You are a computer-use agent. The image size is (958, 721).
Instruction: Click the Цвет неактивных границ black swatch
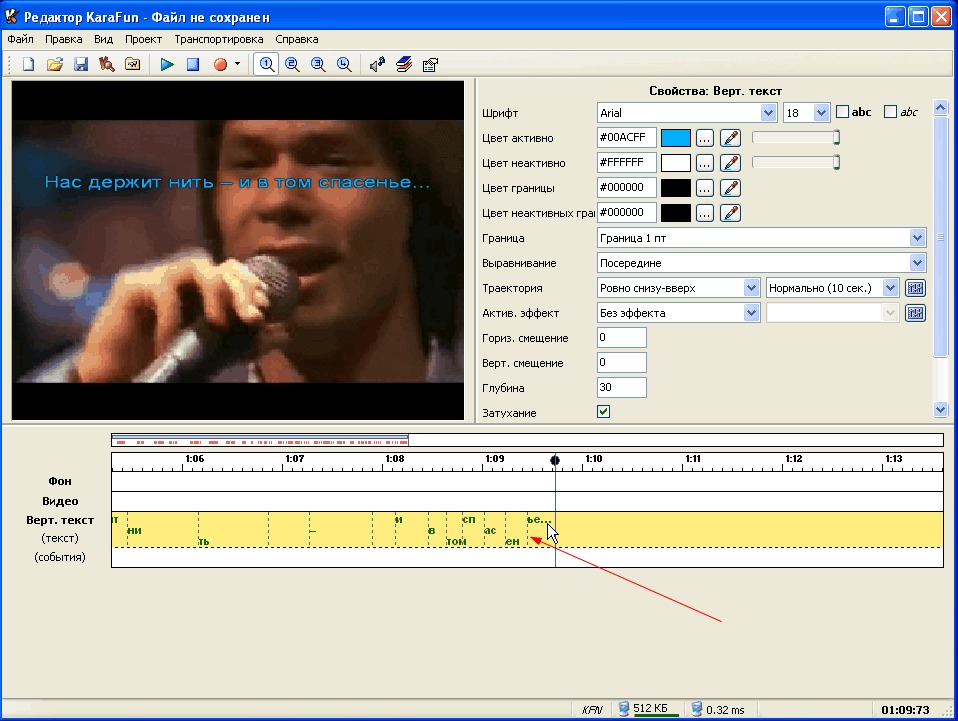coord(676,213)
